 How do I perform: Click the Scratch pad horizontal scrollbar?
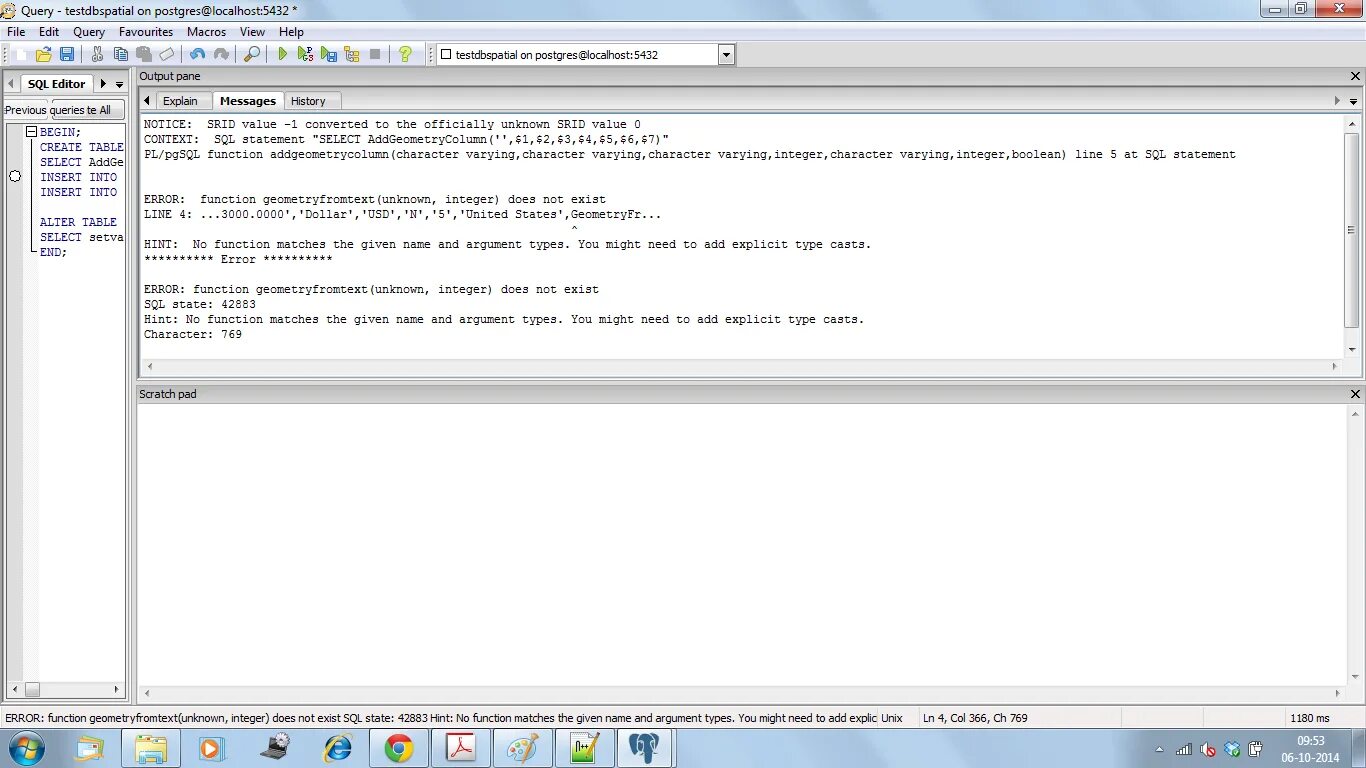pos(741,692)
